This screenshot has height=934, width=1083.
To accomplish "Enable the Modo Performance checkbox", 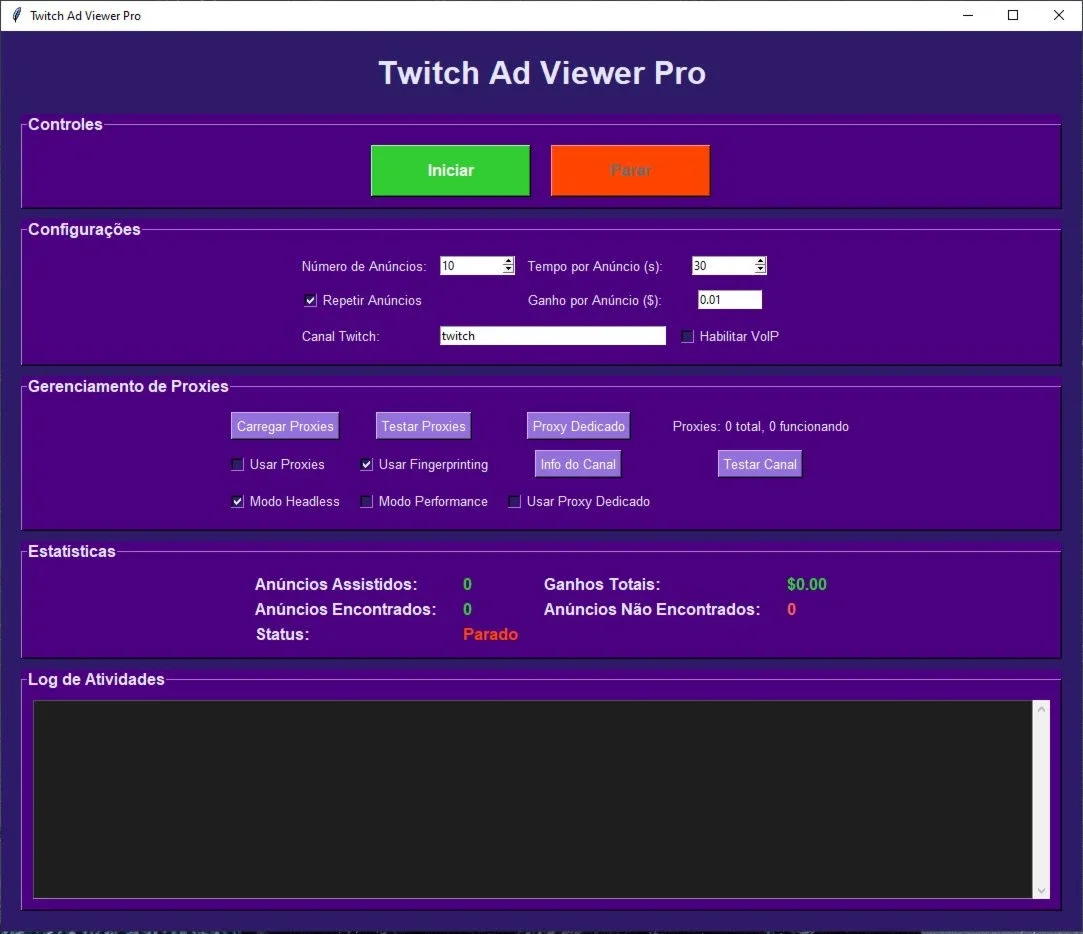I will tap(367, 502).
